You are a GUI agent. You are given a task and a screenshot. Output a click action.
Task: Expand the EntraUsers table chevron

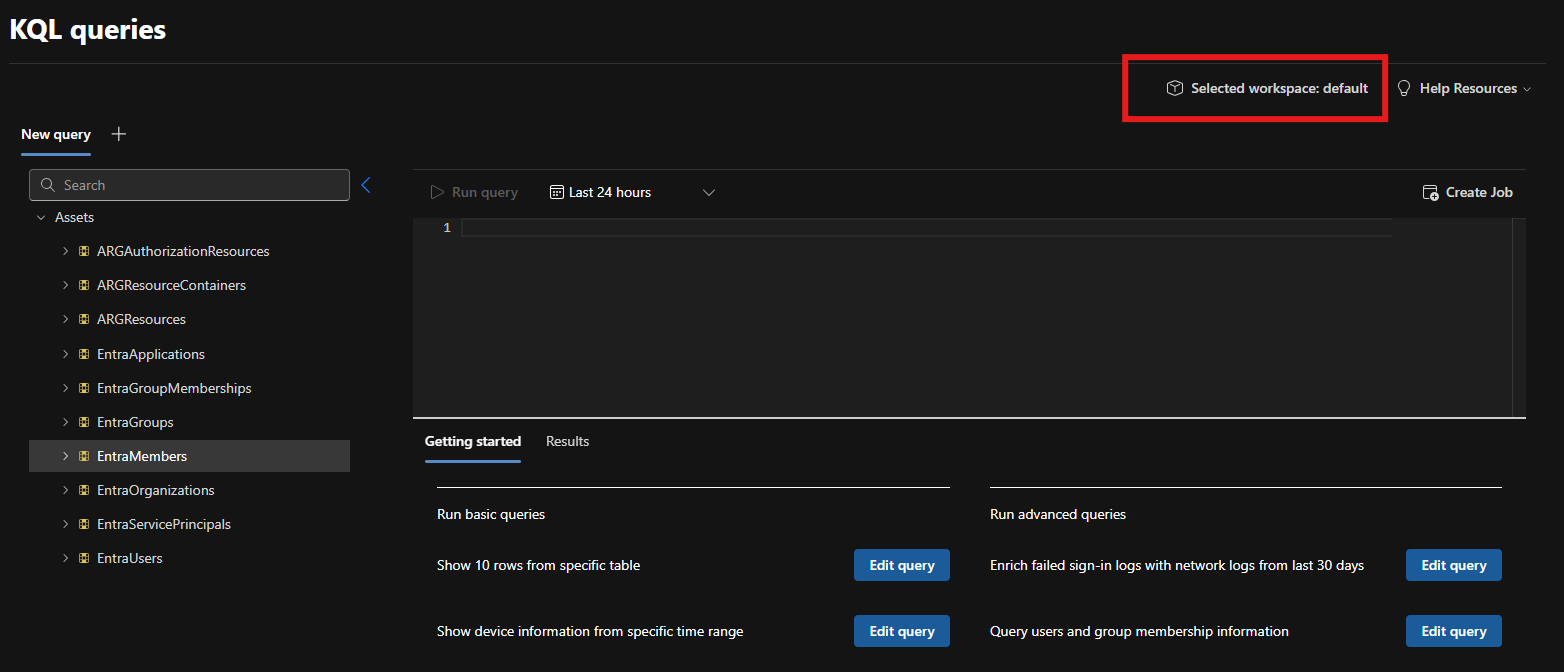click(x=65, y=558)
